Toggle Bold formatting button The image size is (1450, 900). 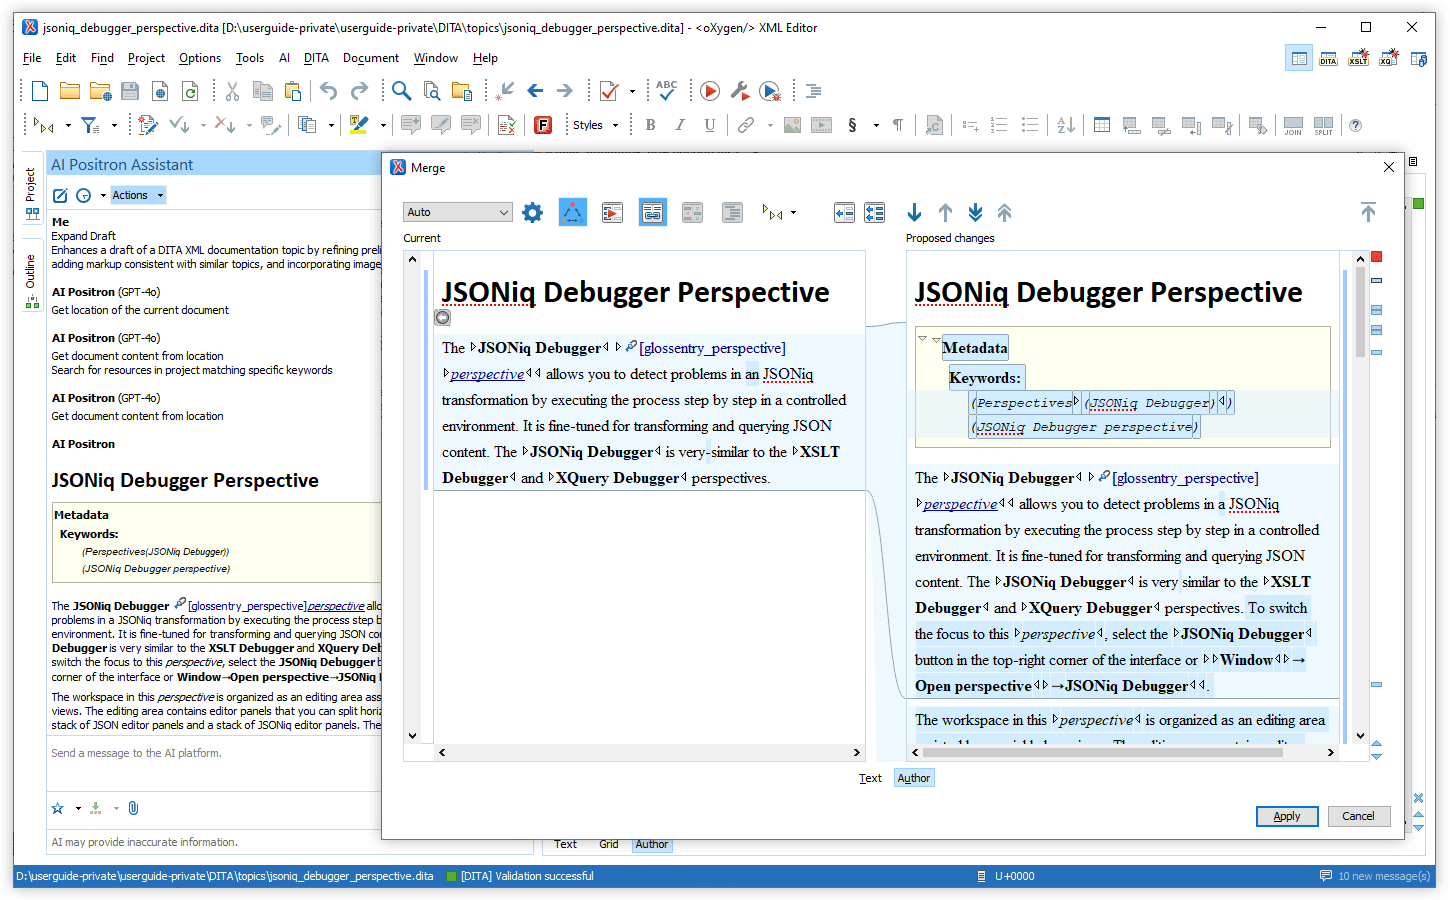pos(650,125)
